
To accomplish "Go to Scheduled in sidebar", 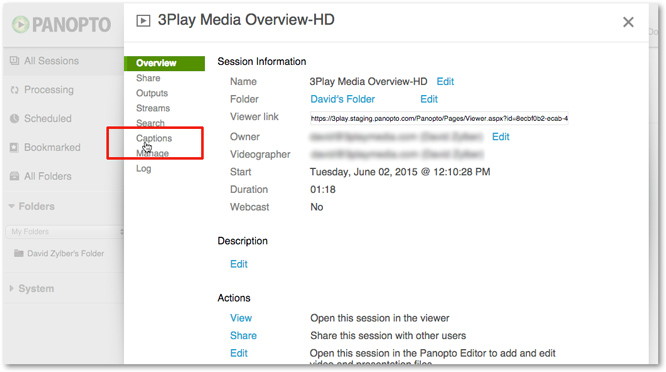I will coord(48,118).
